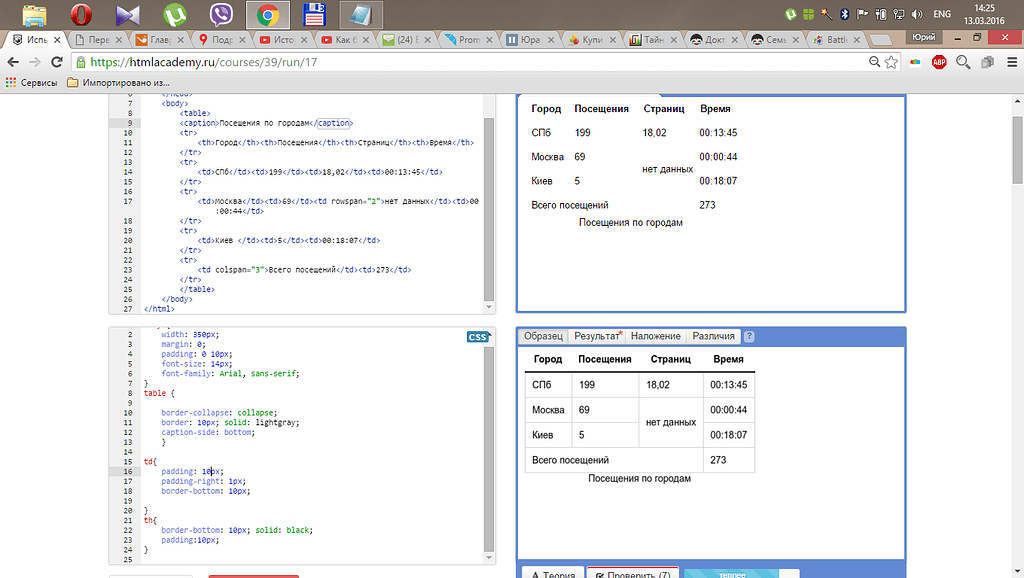Switch to the Prom browser tab

tap(466, 40)
